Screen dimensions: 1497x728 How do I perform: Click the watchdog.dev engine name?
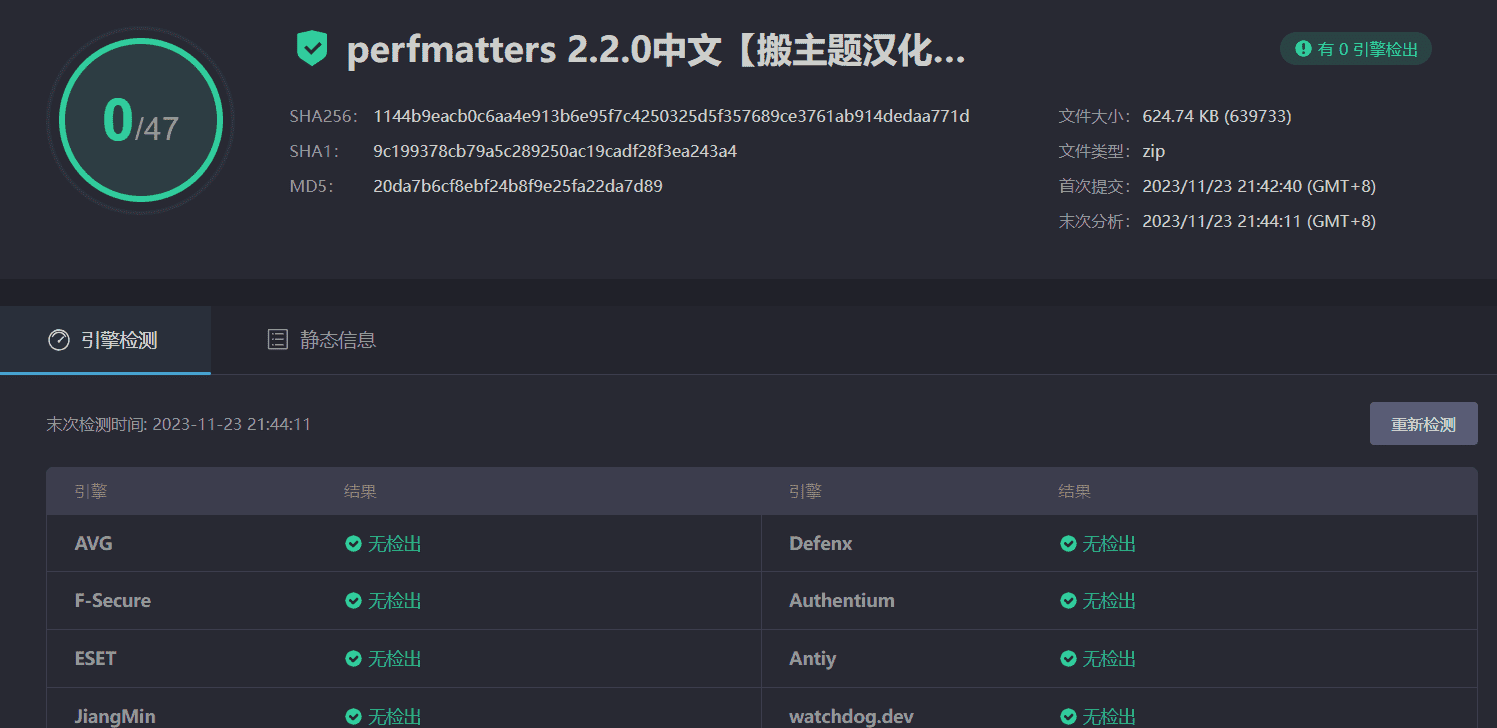(x=851, y=717)
